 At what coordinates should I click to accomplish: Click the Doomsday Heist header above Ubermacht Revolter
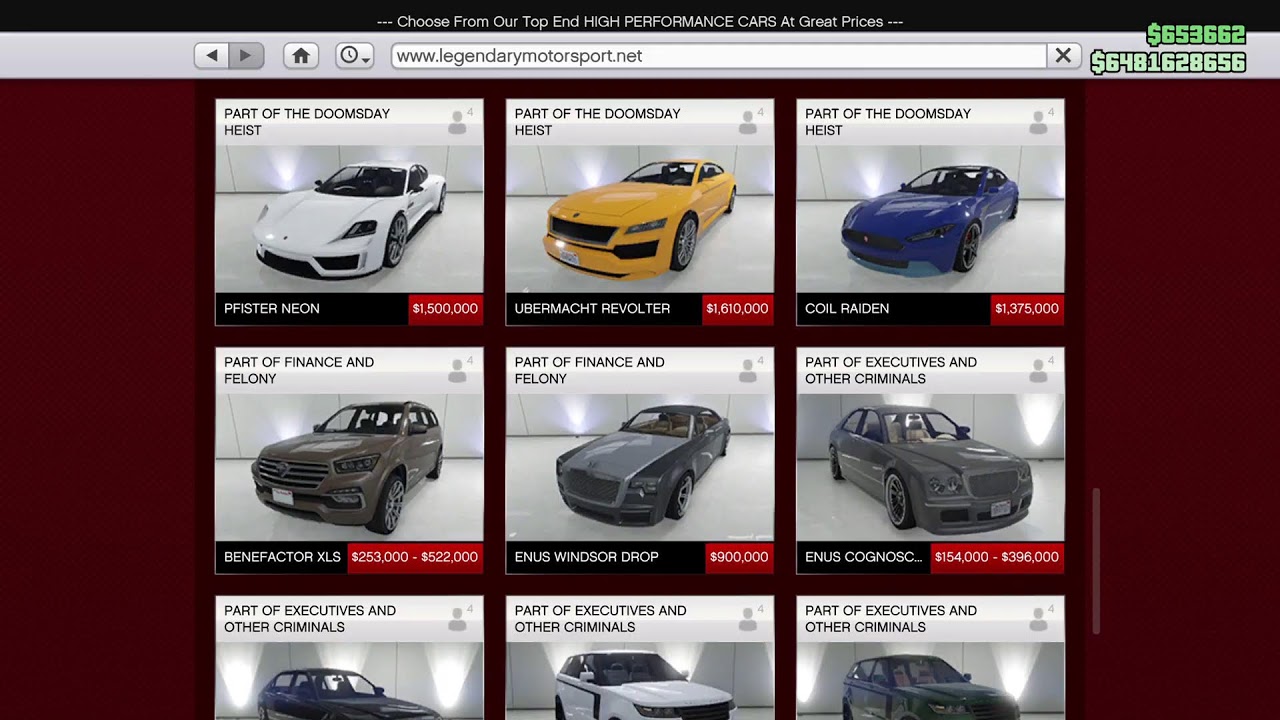click(597, 122)
